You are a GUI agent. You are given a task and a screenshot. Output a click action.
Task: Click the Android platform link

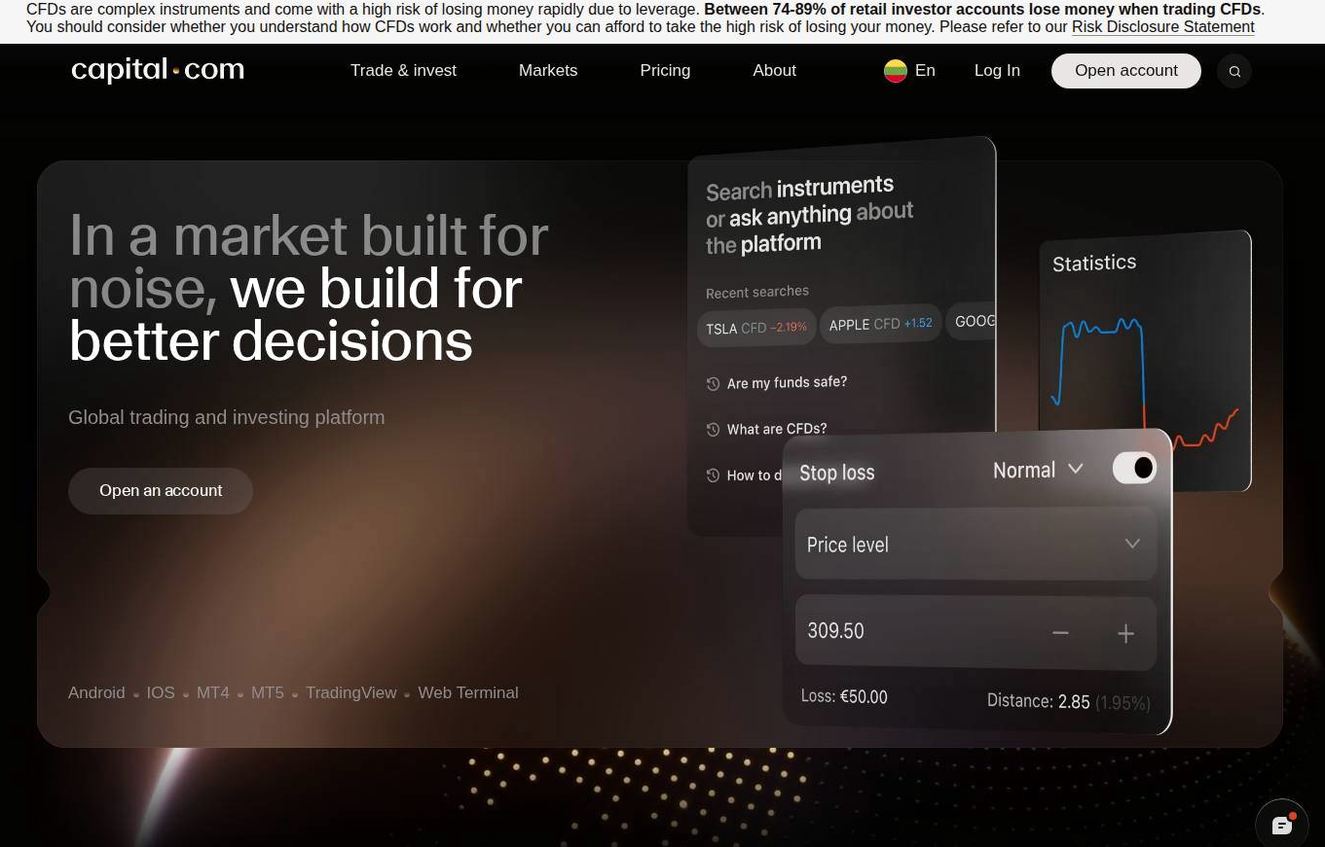pos(96,693)
